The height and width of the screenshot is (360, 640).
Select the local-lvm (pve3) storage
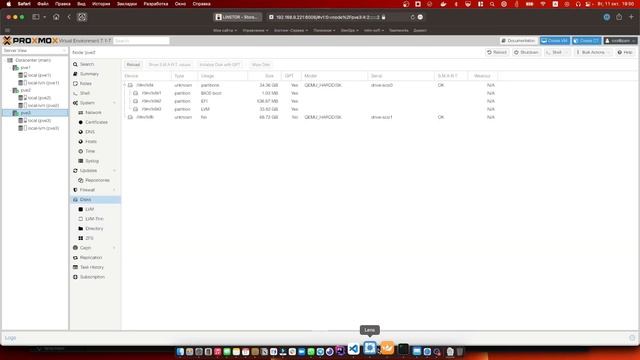click(x=43, y=128)
